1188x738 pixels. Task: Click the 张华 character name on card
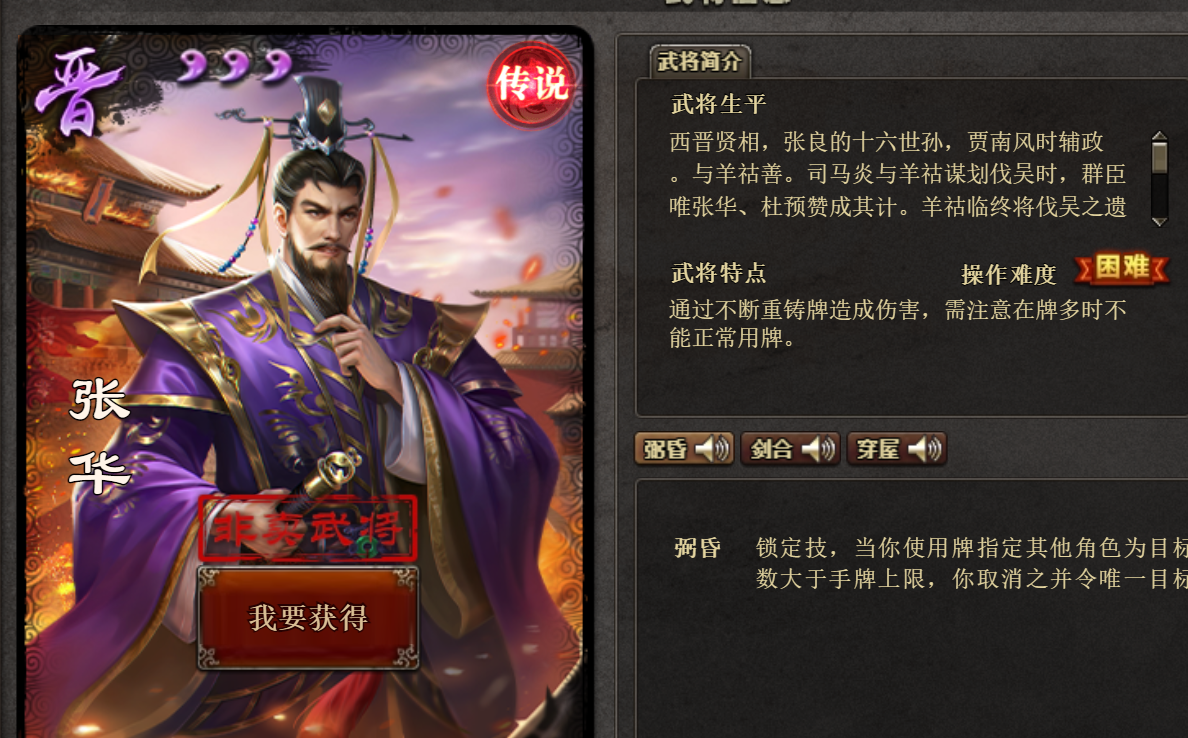(99, 436)
